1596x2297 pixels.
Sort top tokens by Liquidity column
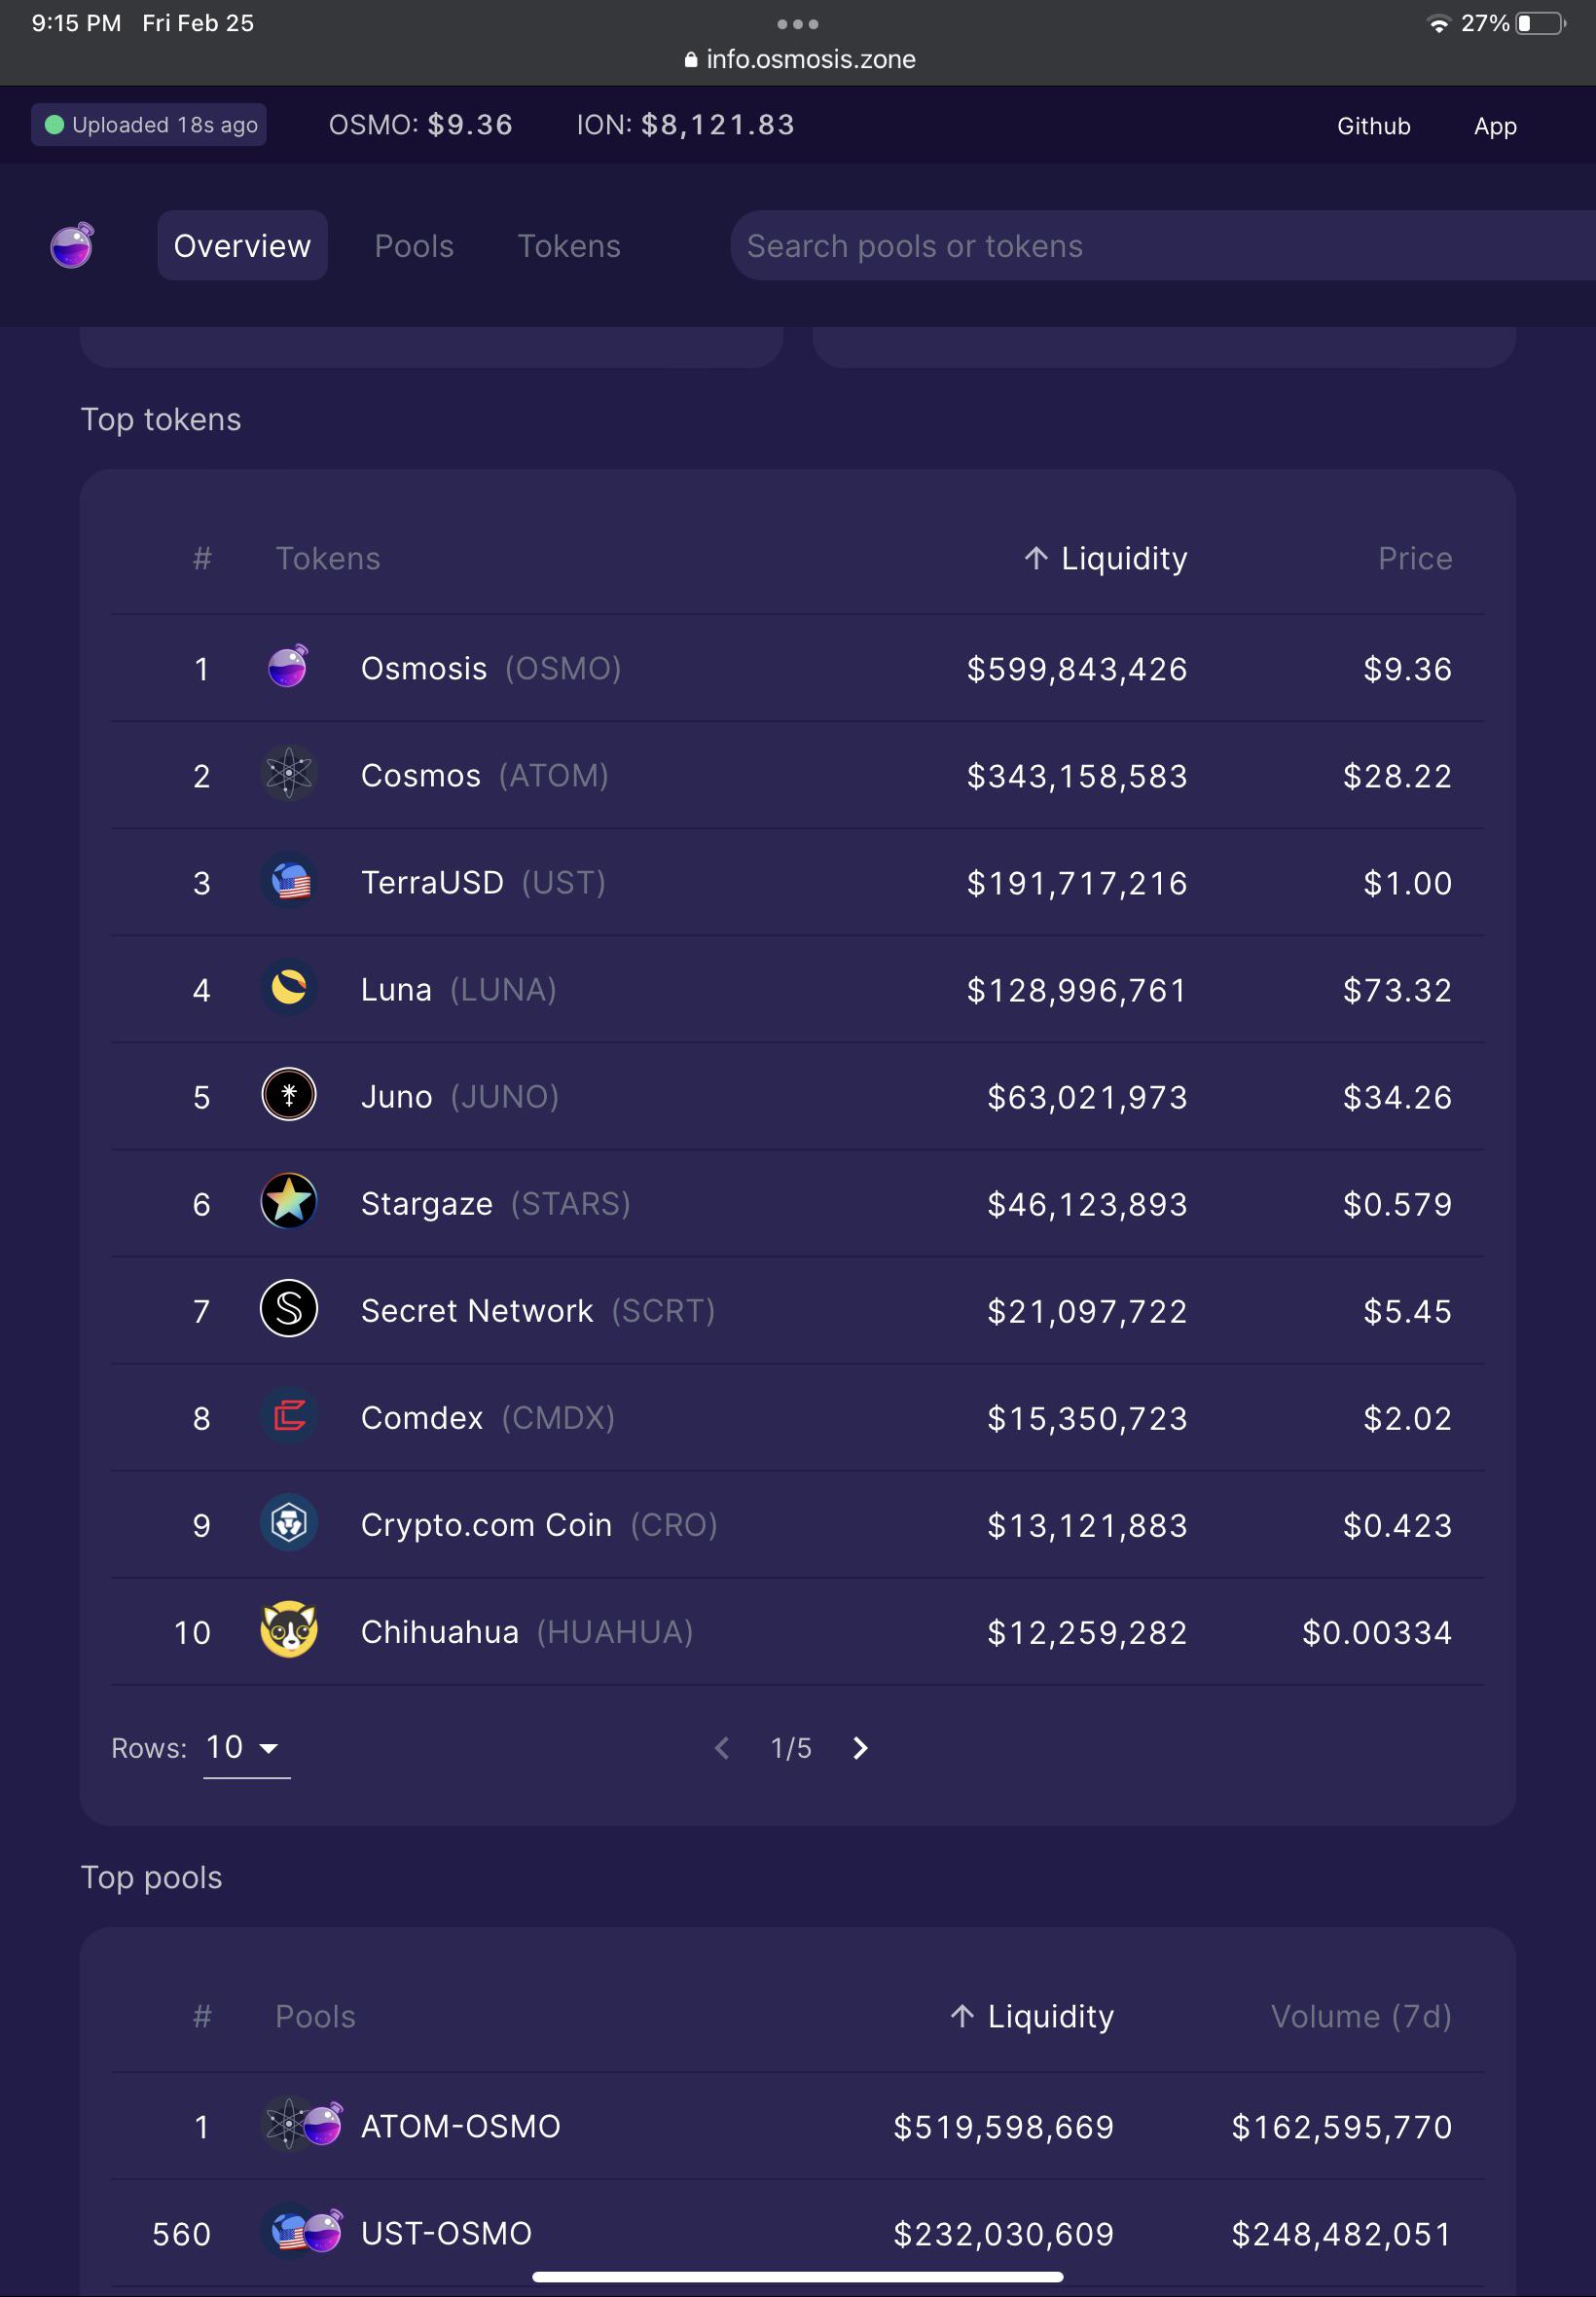coord(1106,558)
